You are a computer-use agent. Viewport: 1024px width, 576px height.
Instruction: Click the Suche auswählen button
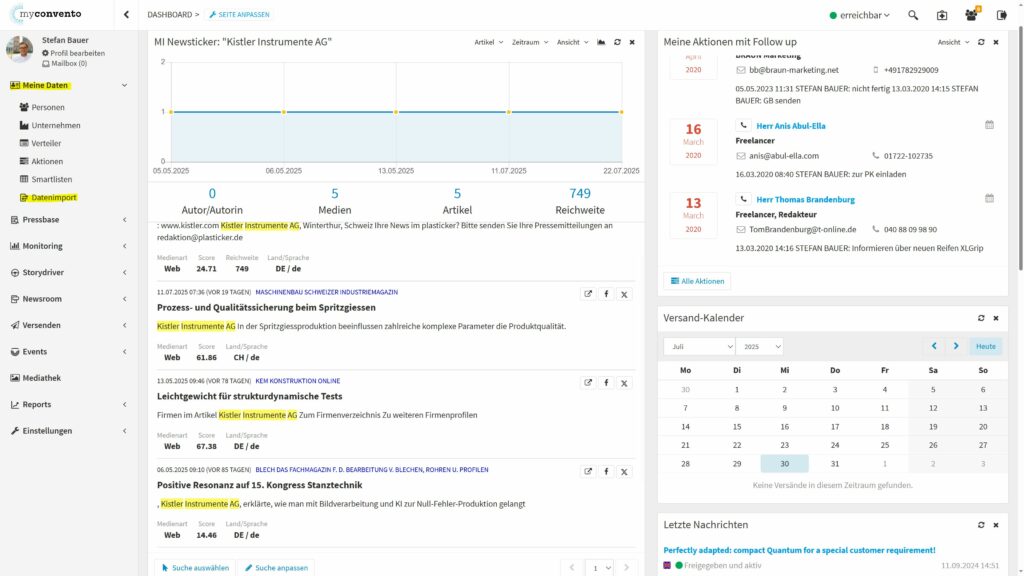(x=195, y=568)
